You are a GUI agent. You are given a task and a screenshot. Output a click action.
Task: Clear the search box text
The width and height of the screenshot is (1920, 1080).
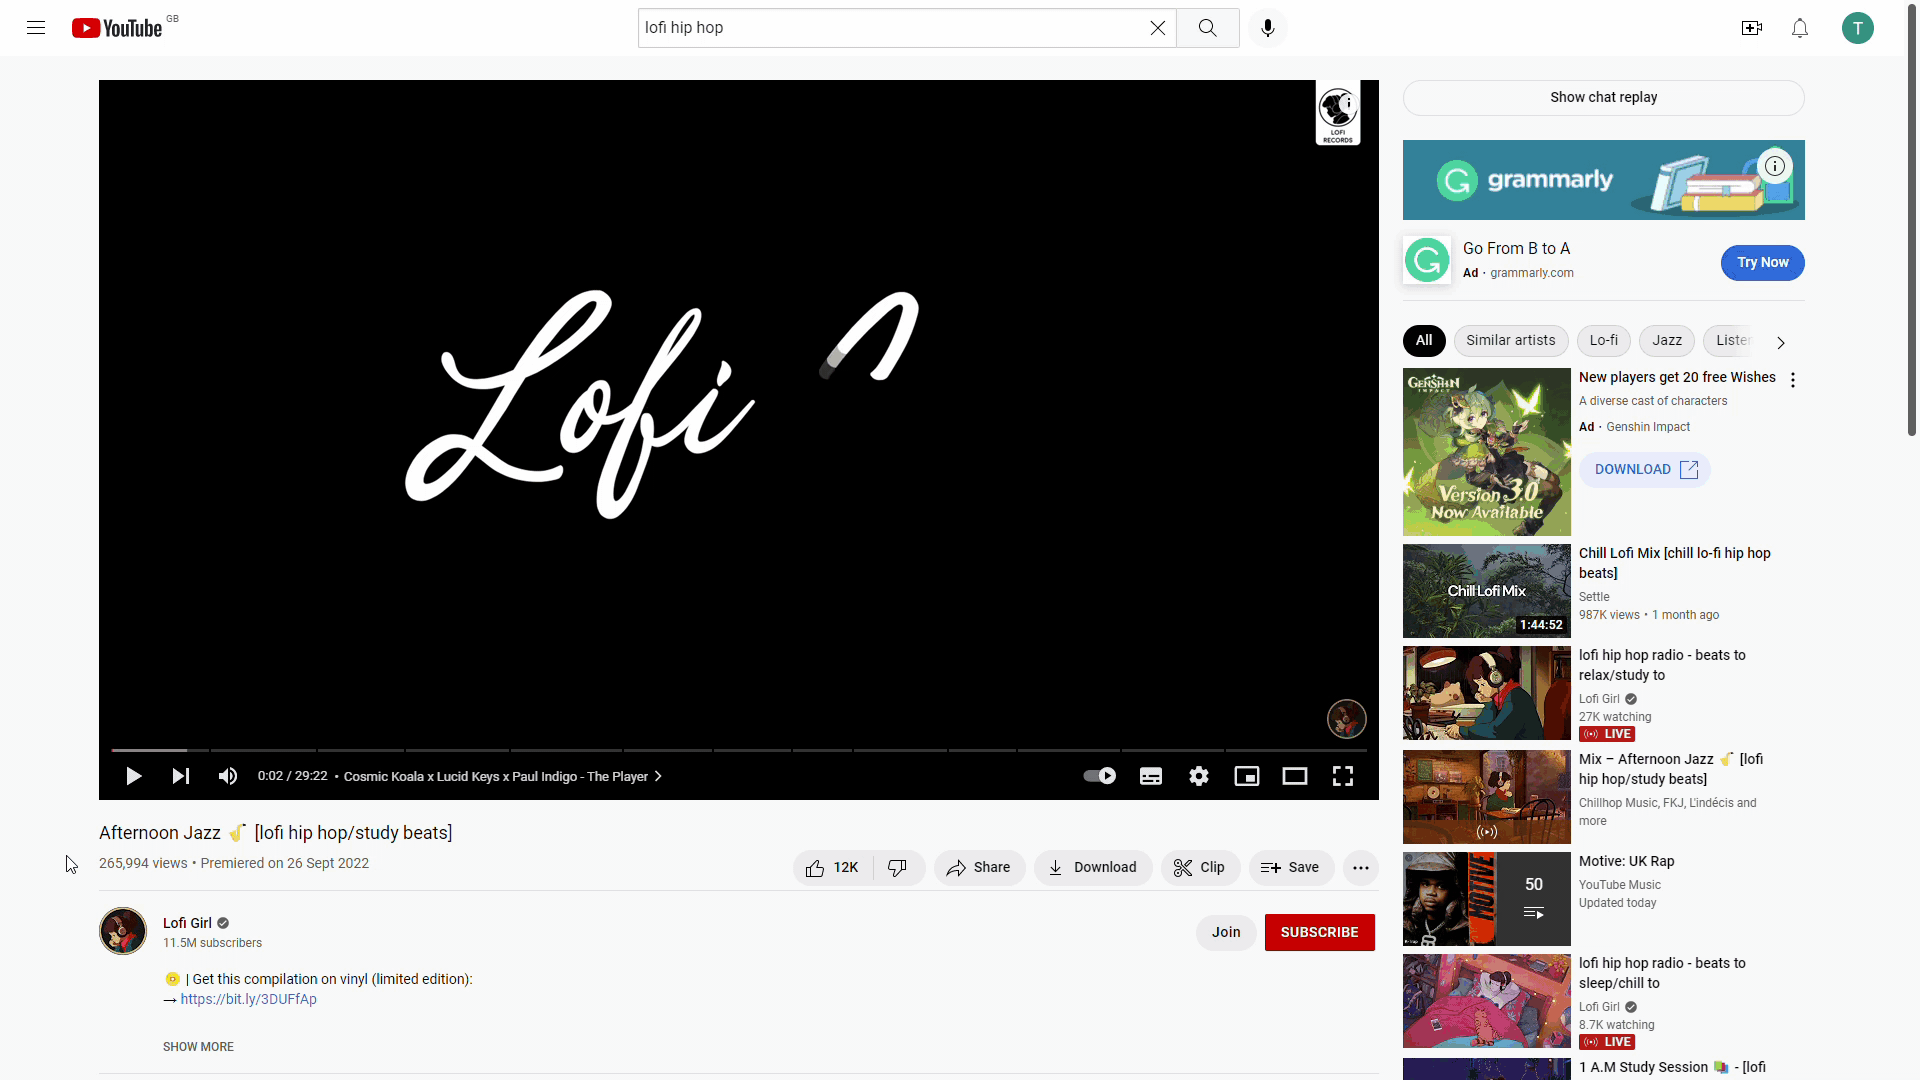1157,28
